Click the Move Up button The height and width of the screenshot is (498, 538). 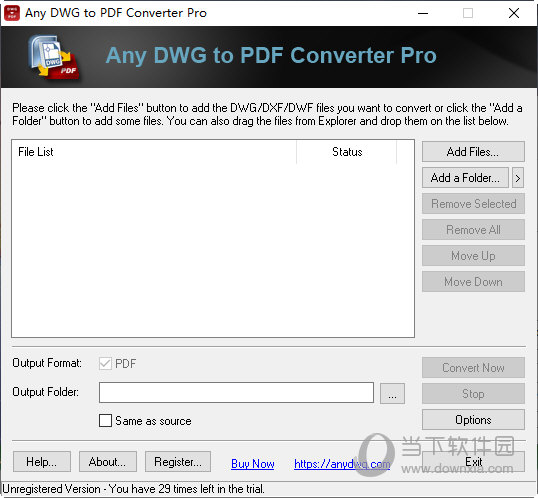[473, 256]
